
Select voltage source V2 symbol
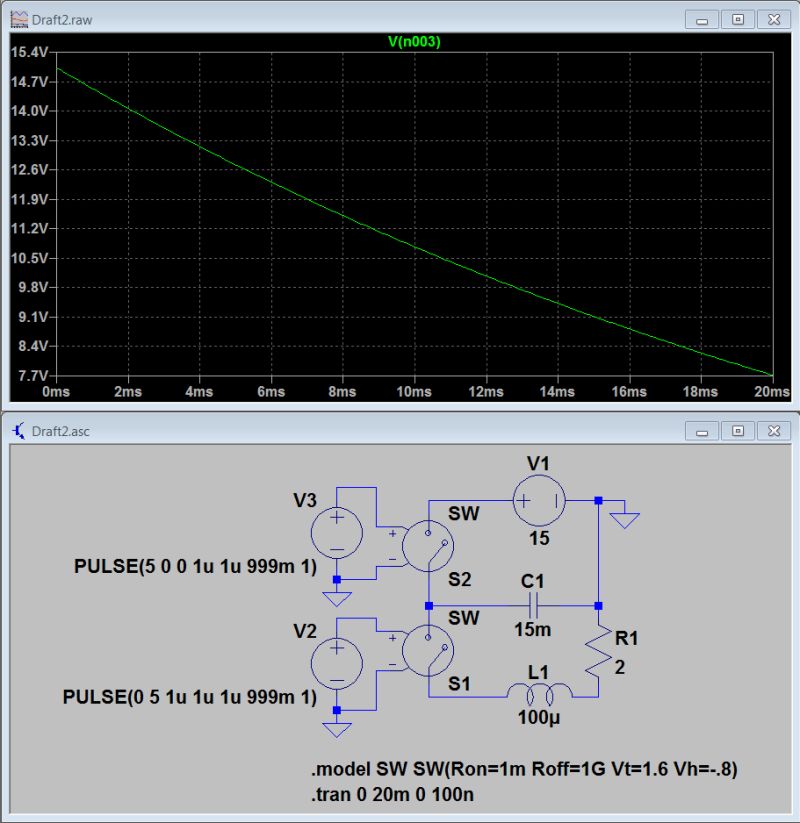(337, 661)
